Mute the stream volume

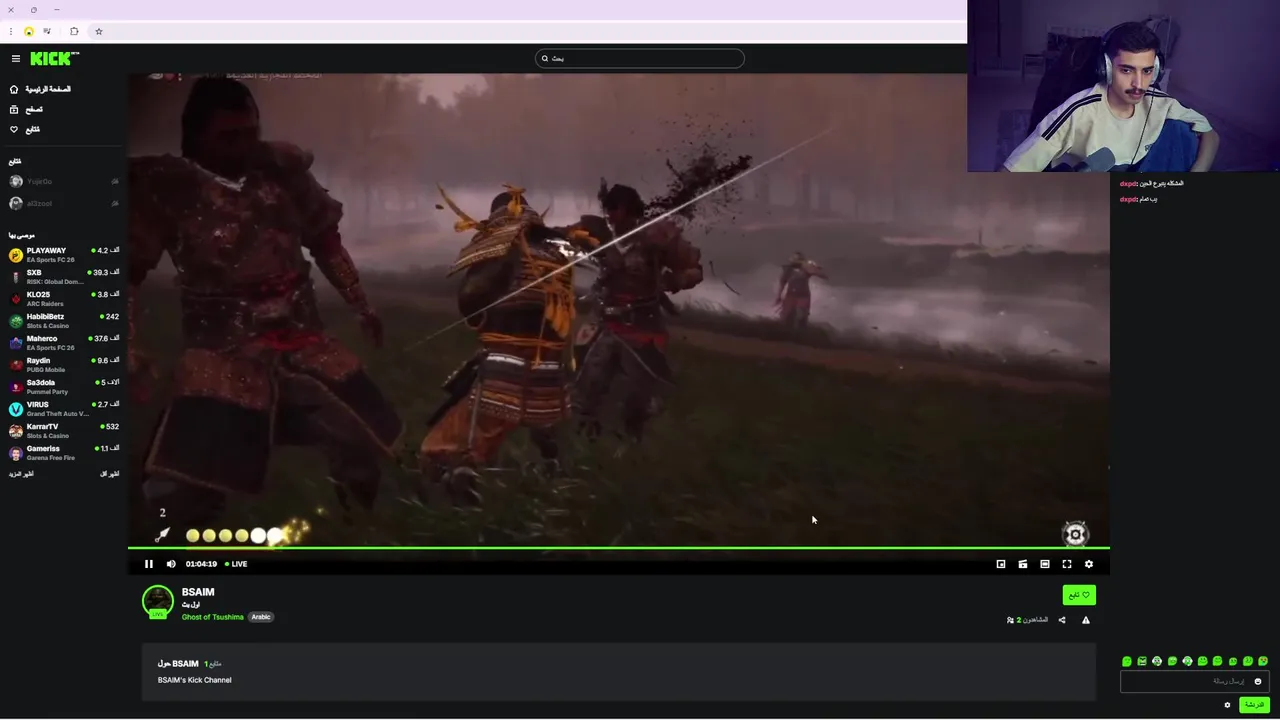click(171, 564)
